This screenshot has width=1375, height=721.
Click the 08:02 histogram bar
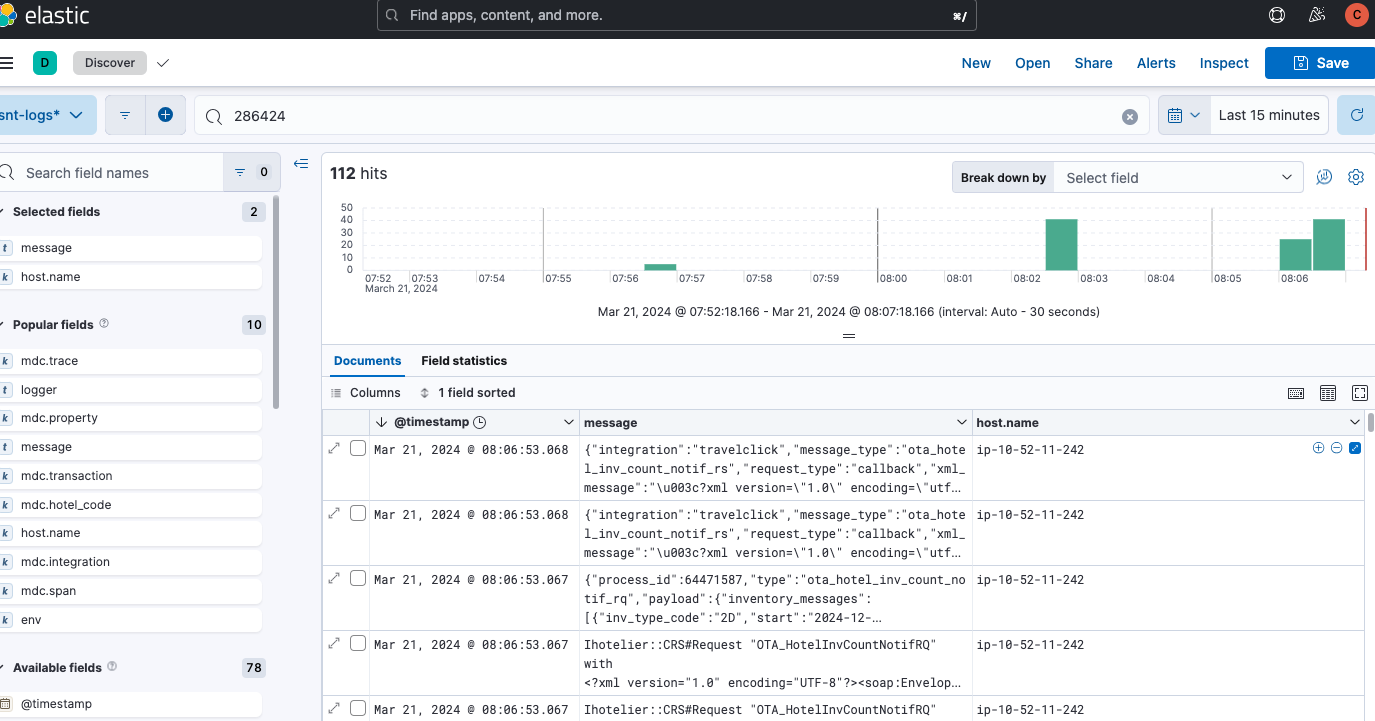coord(1061,244)
